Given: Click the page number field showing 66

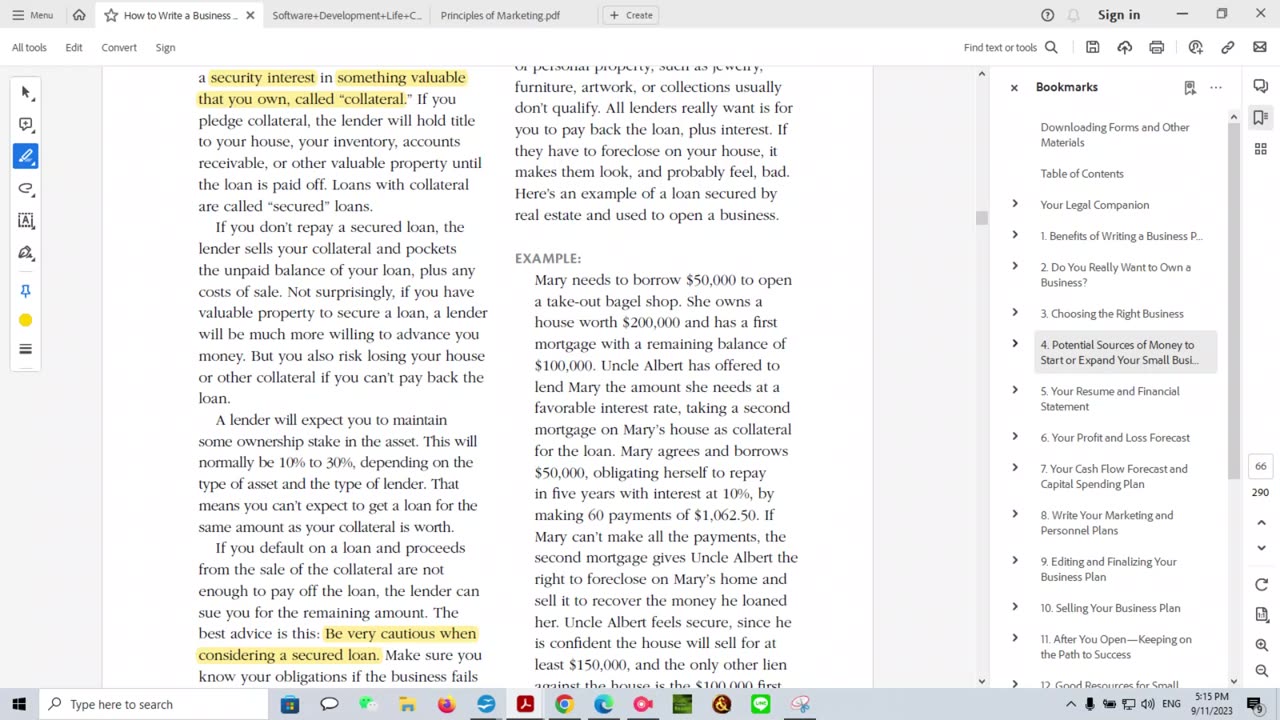Looking at the screenshot, I should coord(1260,466).
